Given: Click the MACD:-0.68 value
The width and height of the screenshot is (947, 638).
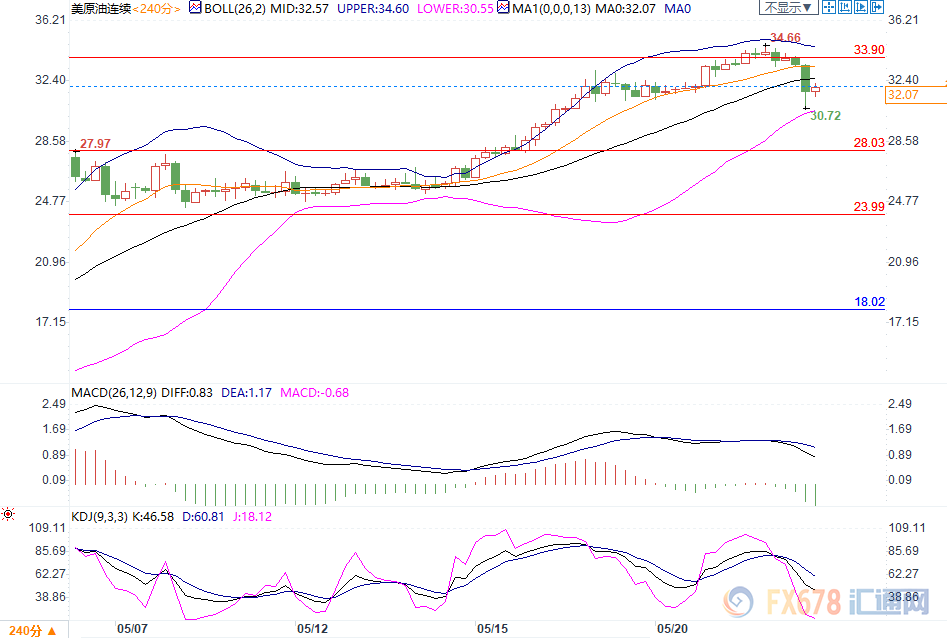Looking at the screenshot, I should tap(315, 393).
